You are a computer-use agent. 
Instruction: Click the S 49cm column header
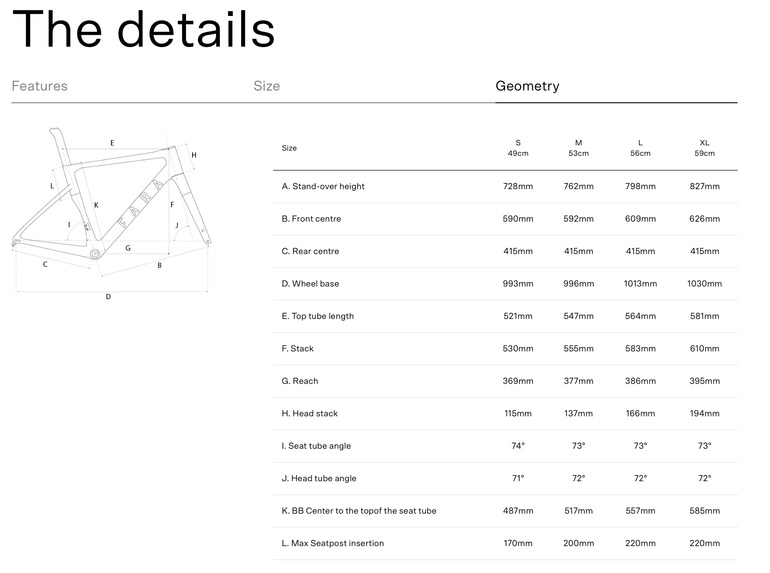518,148
